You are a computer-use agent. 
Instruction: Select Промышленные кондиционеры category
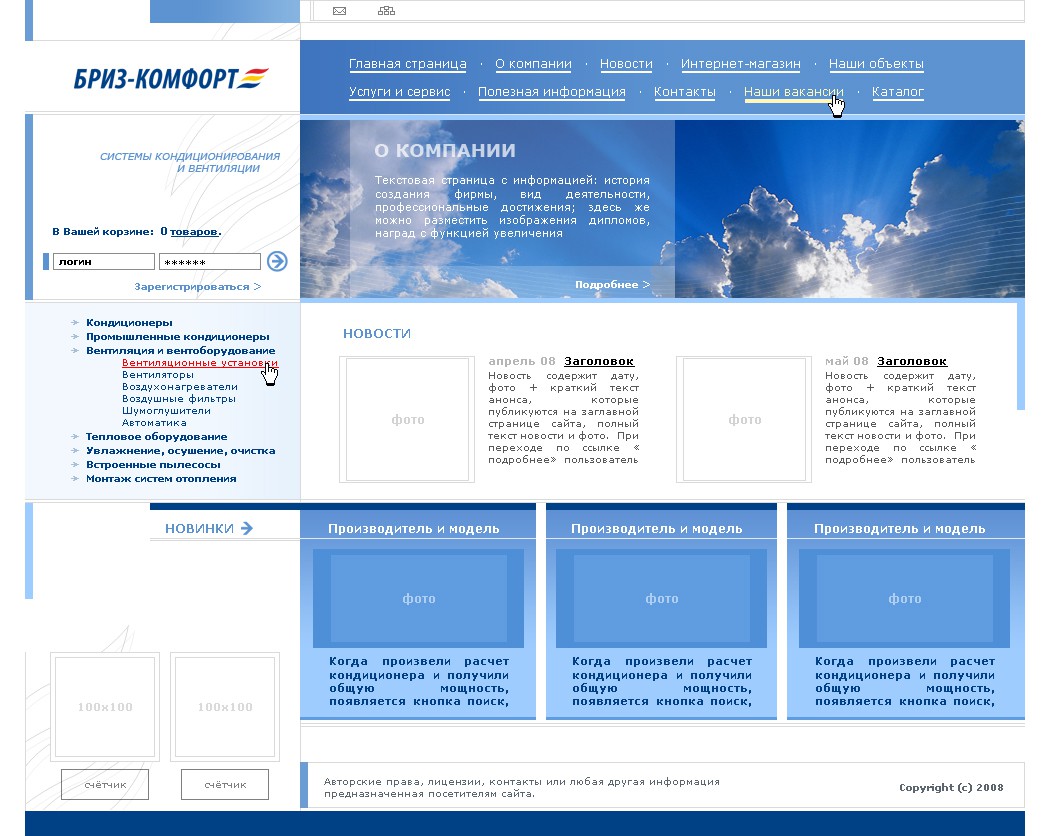coord(177,337)
